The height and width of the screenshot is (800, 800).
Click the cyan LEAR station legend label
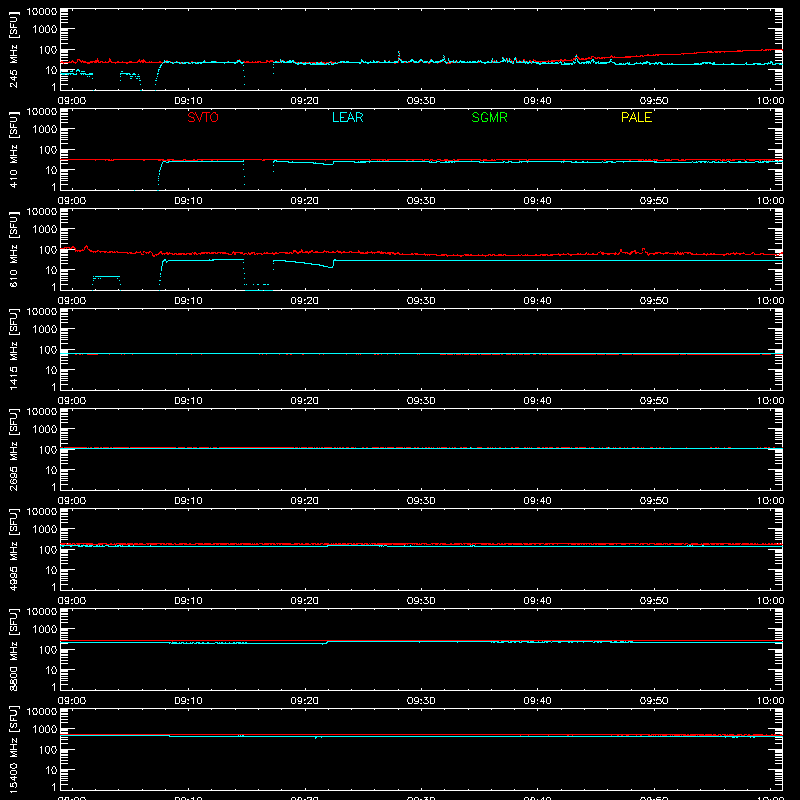[347, 117]
